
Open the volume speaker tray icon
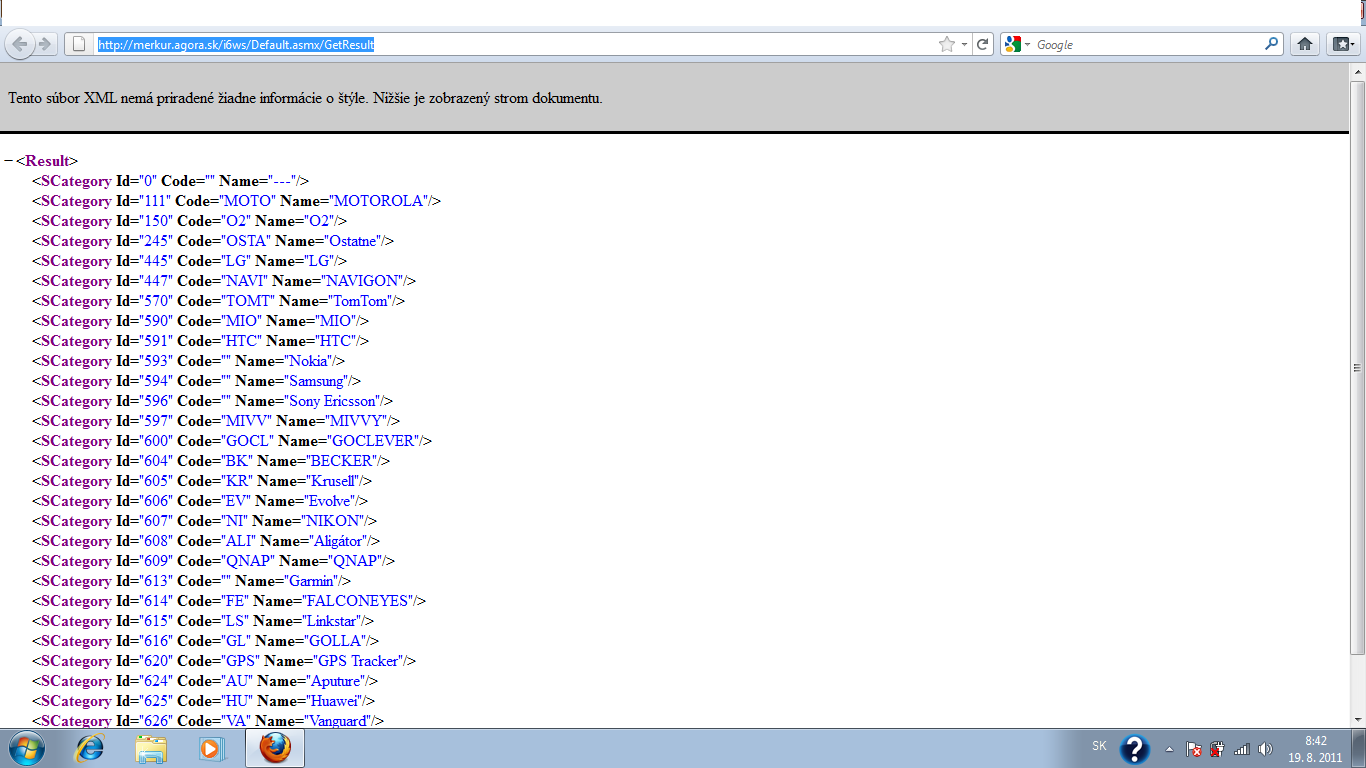click(x=1265, y=749)
